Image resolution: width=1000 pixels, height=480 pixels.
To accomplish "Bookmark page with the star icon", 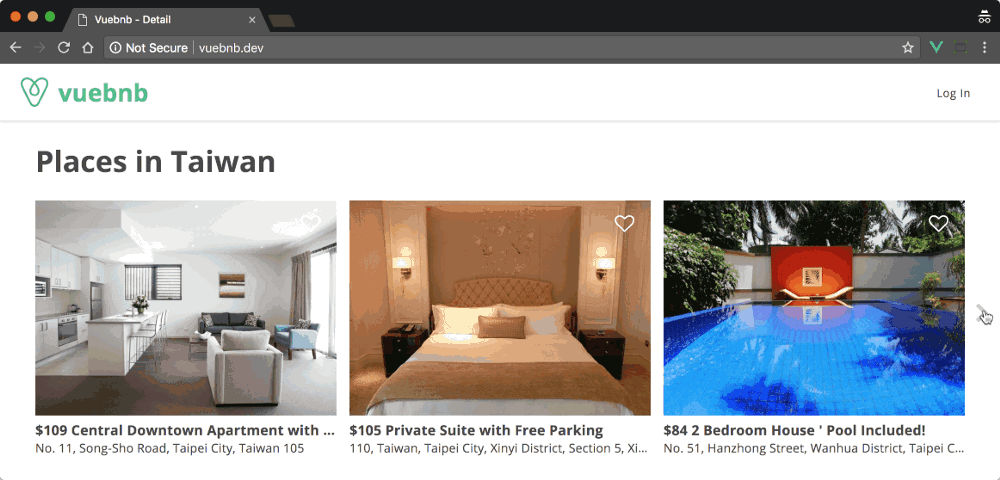I will (908, 48).
